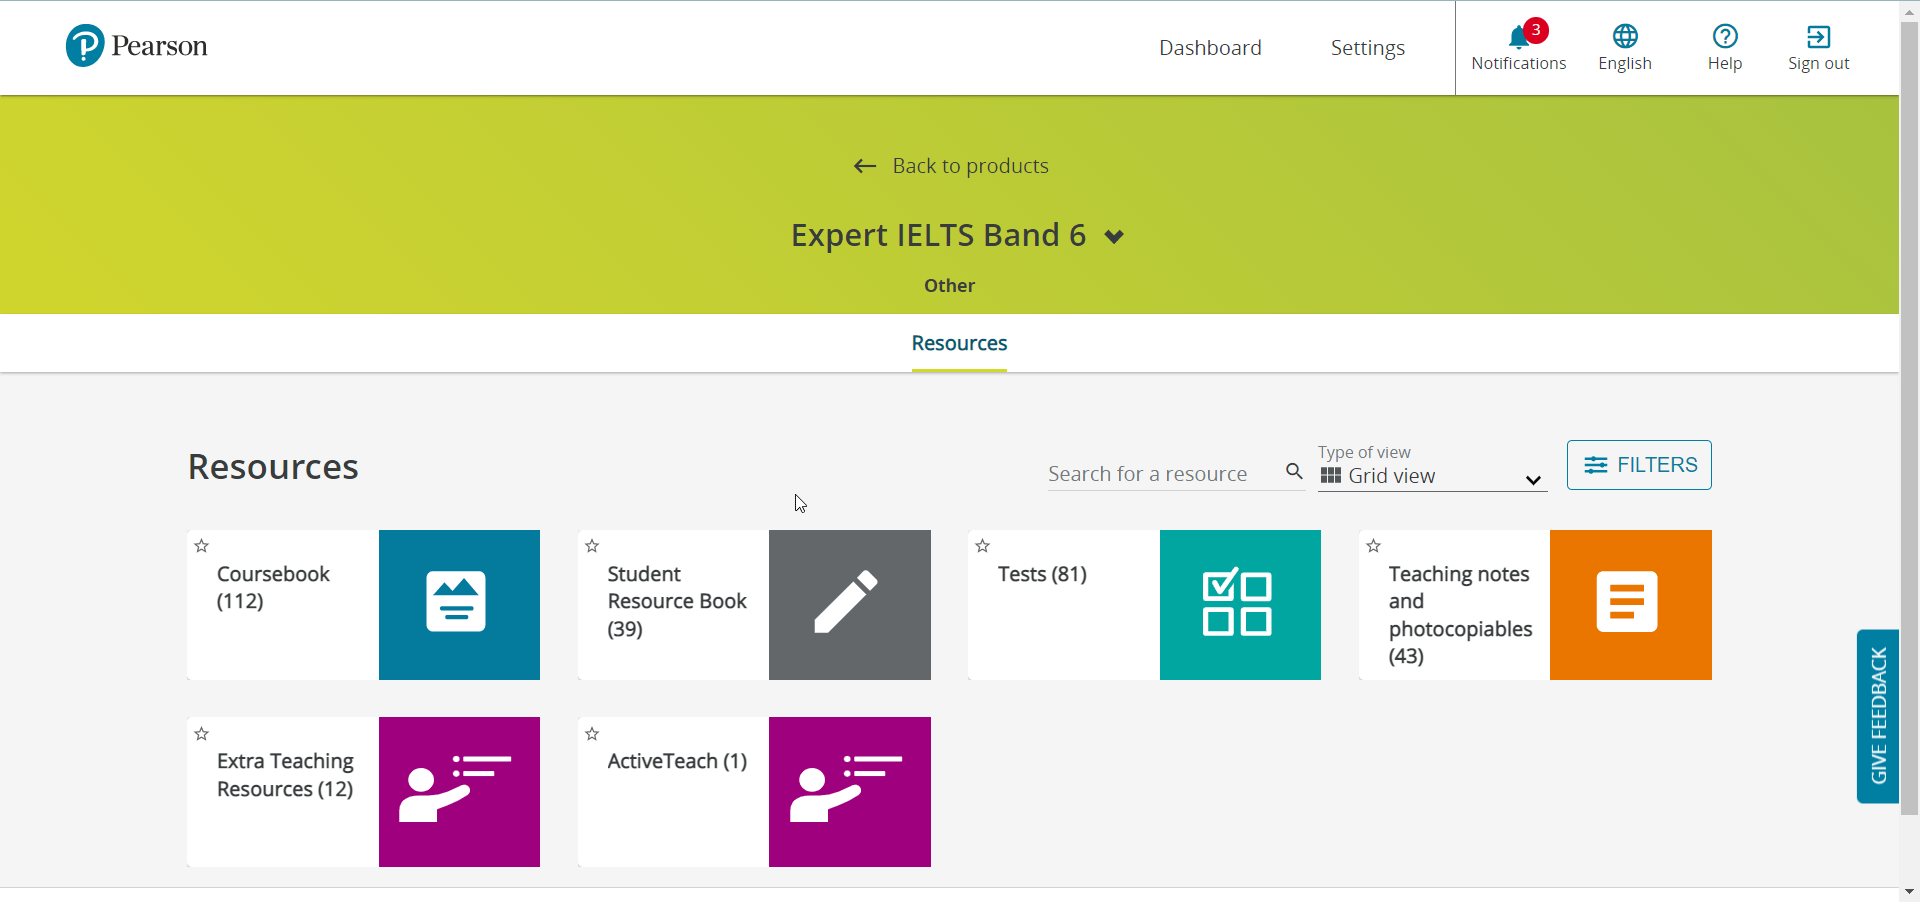Open Notifications bell icon

pyautogui.click(x=1518, y=35)
